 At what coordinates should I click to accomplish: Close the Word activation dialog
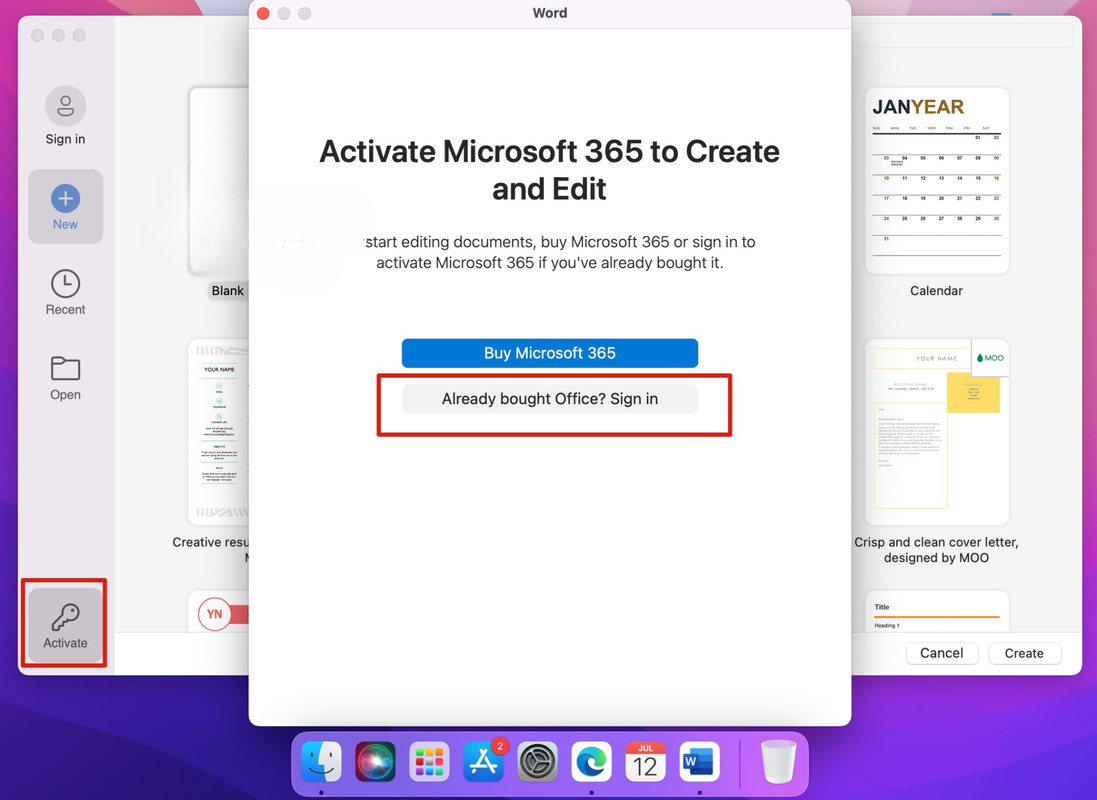pyautogui.click(x=263, y=13)
